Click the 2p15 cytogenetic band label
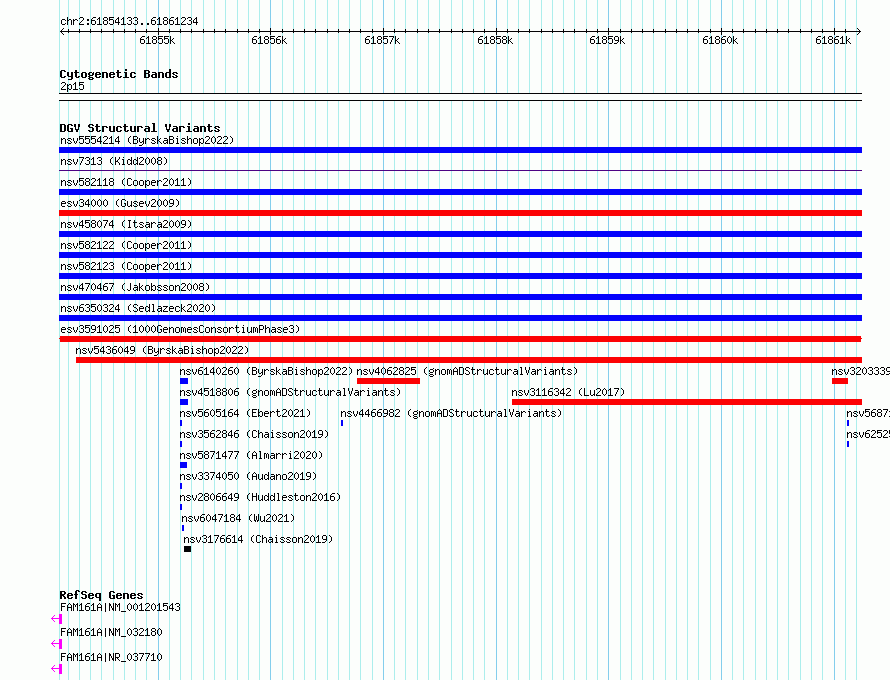 coord(72,86)
